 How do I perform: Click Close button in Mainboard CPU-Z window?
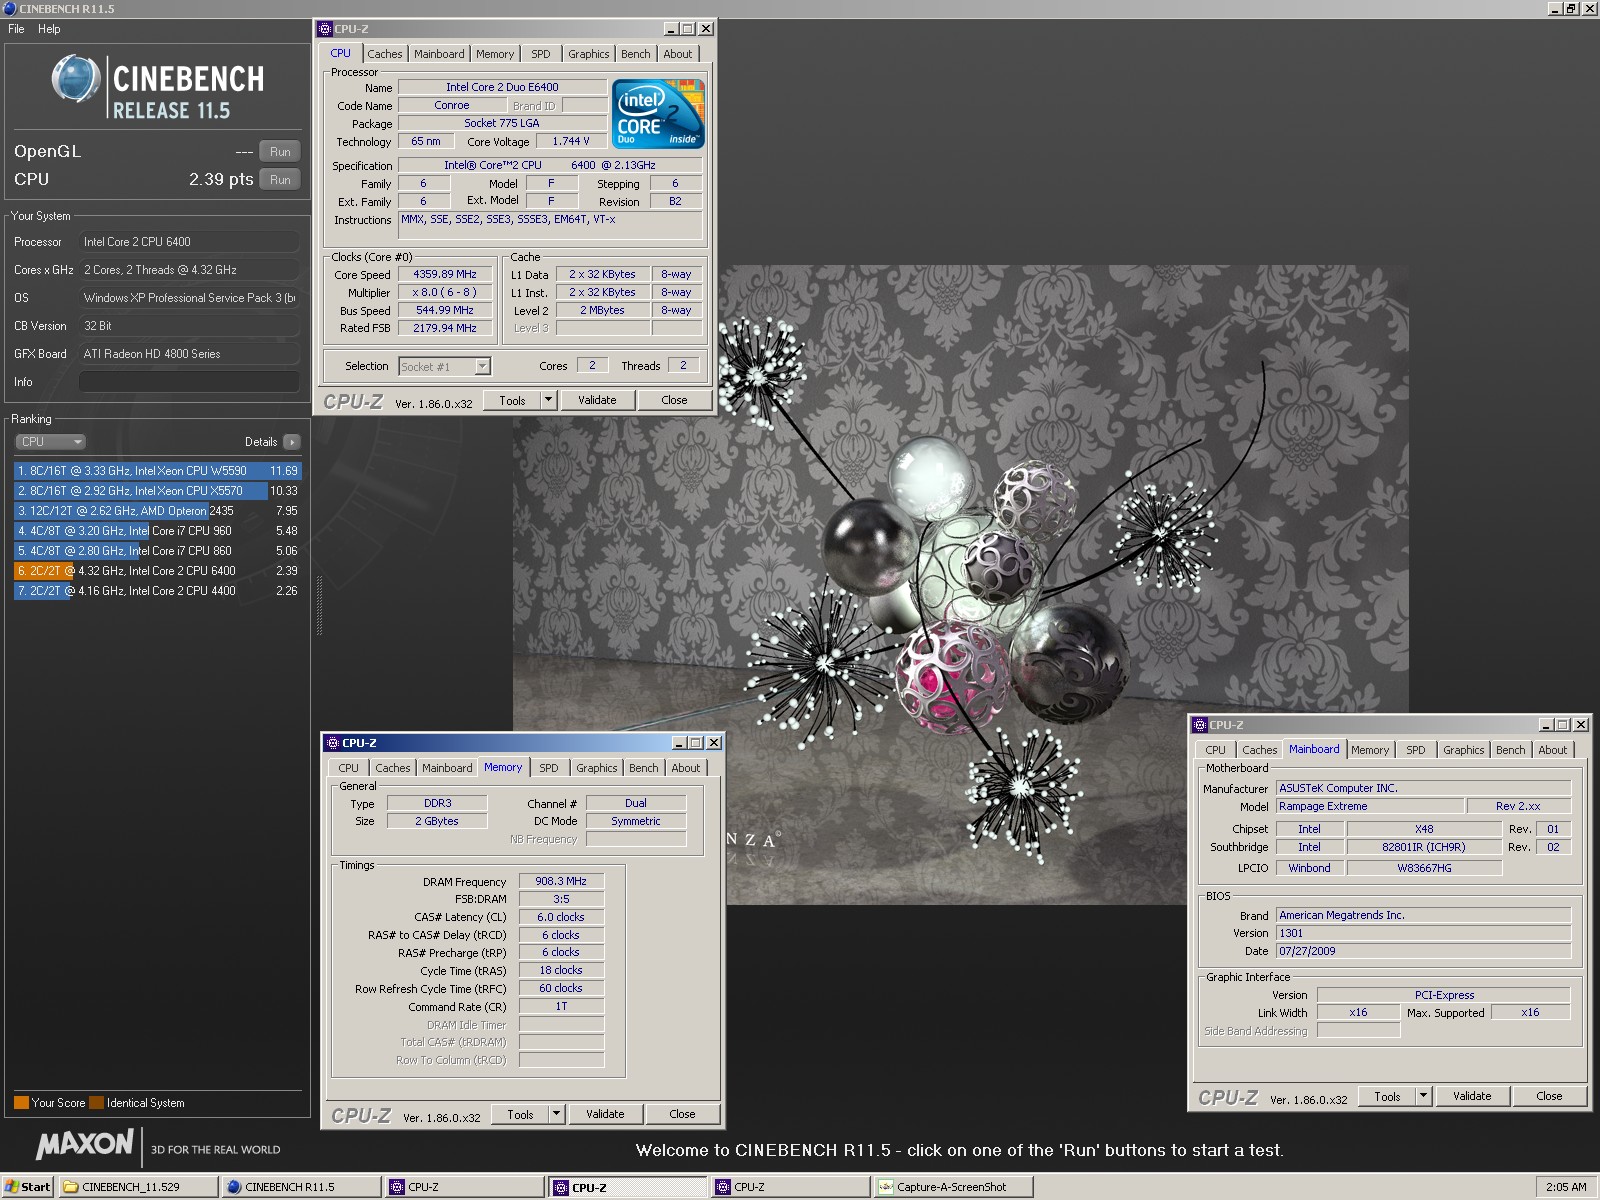(x=1549, y=1096)
